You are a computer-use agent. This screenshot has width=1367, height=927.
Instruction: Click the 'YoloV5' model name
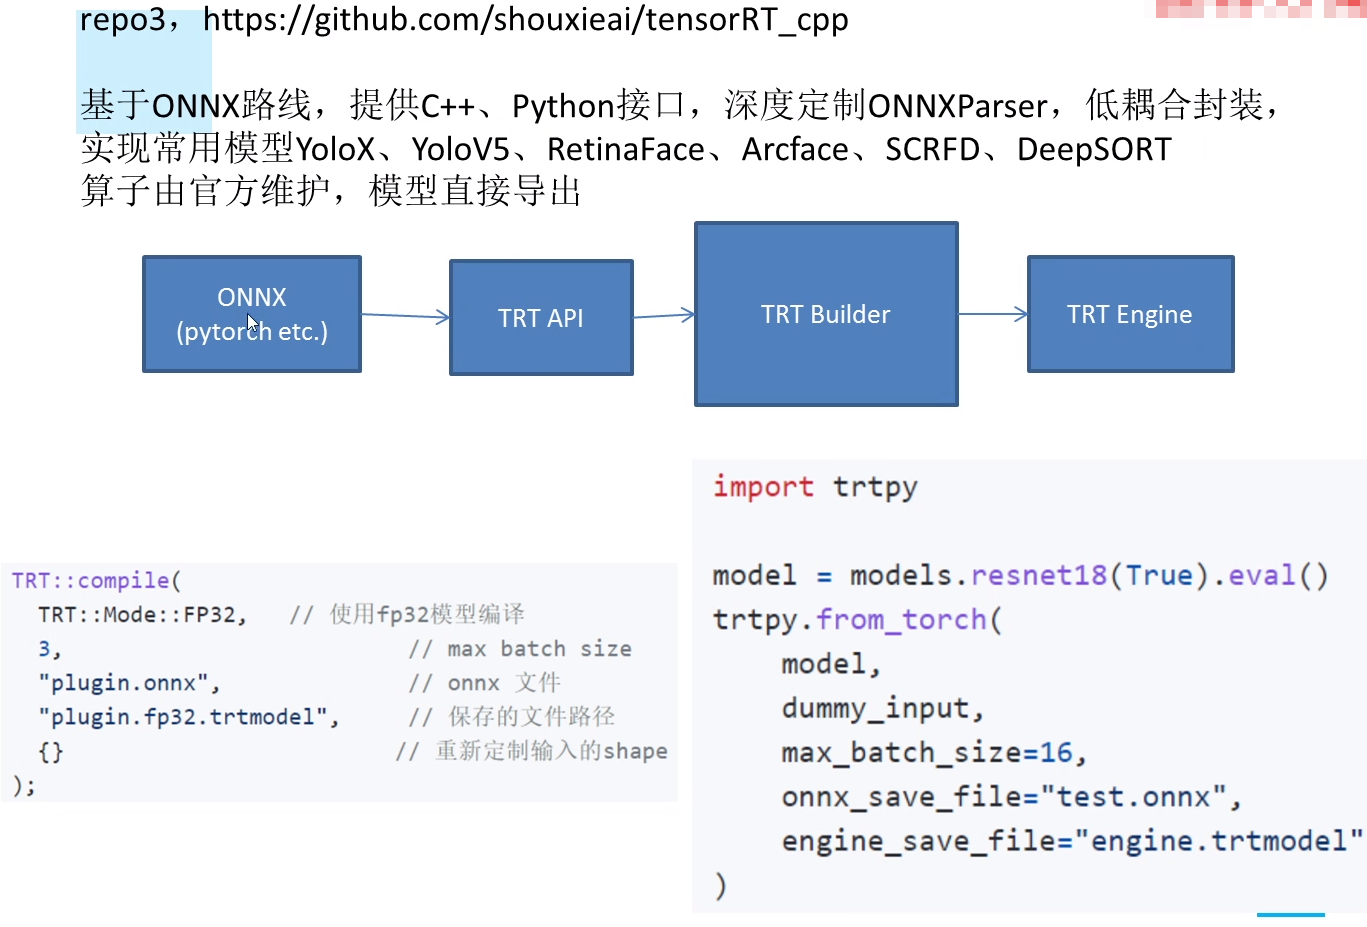460,149
